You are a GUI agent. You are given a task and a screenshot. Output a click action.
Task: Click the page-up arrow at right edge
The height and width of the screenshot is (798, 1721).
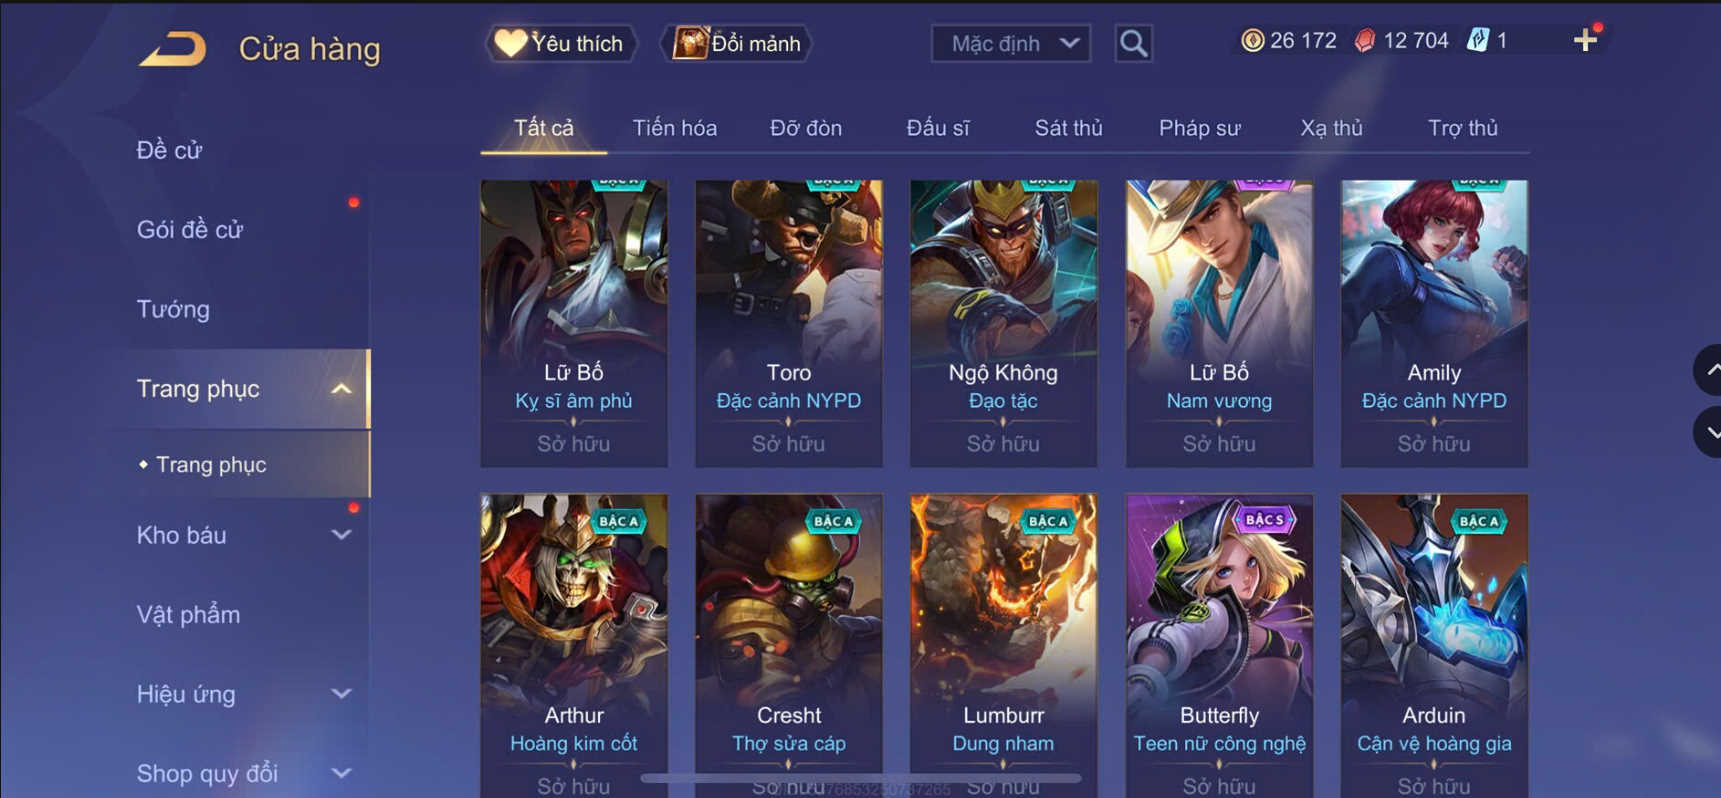tap(1709, 370)
